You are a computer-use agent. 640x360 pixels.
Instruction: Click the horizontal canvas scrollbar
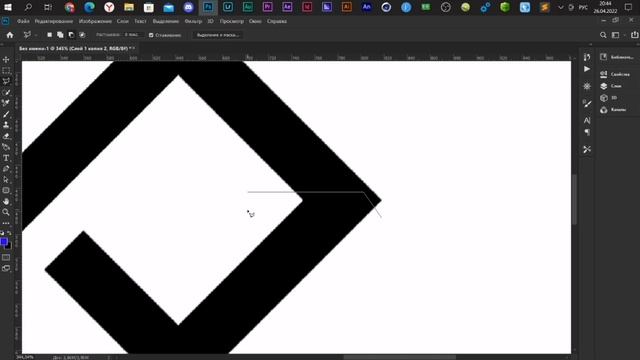399,357
